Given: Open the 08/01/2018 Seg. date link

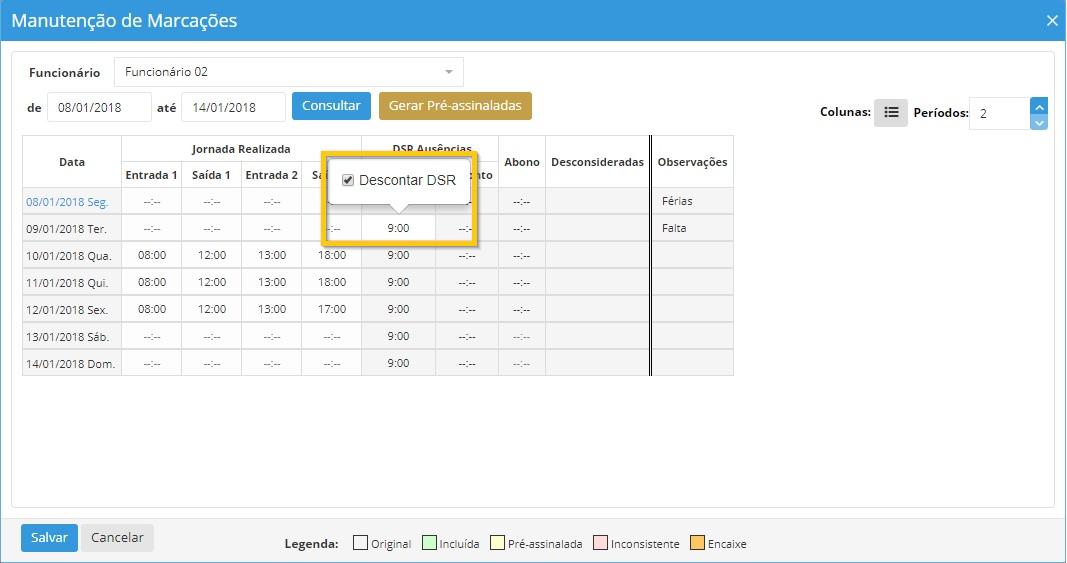Looking at the screenshot, I should pyautogui.click(x=67, y=201).
